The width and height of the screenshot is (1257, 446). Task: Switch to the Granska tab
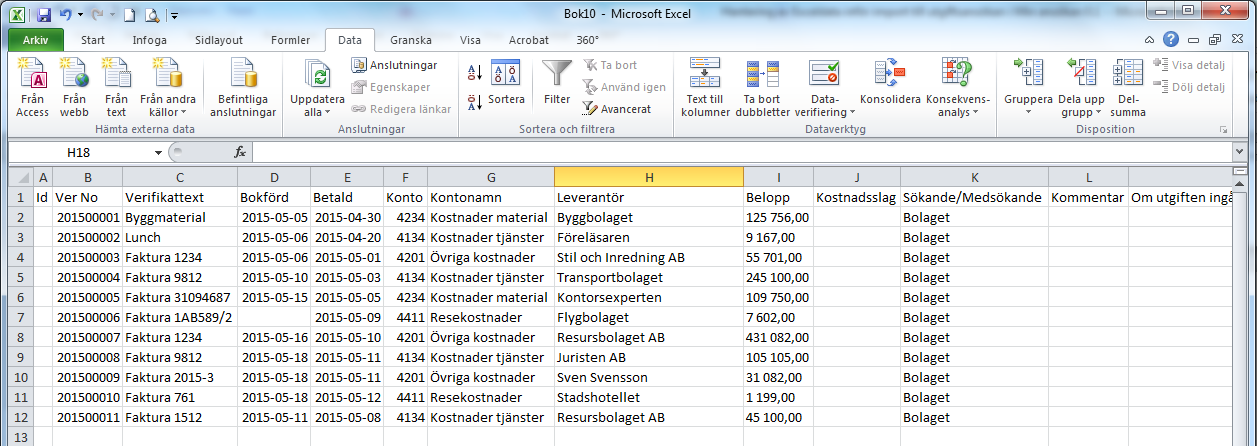click(x=411, y=40)
